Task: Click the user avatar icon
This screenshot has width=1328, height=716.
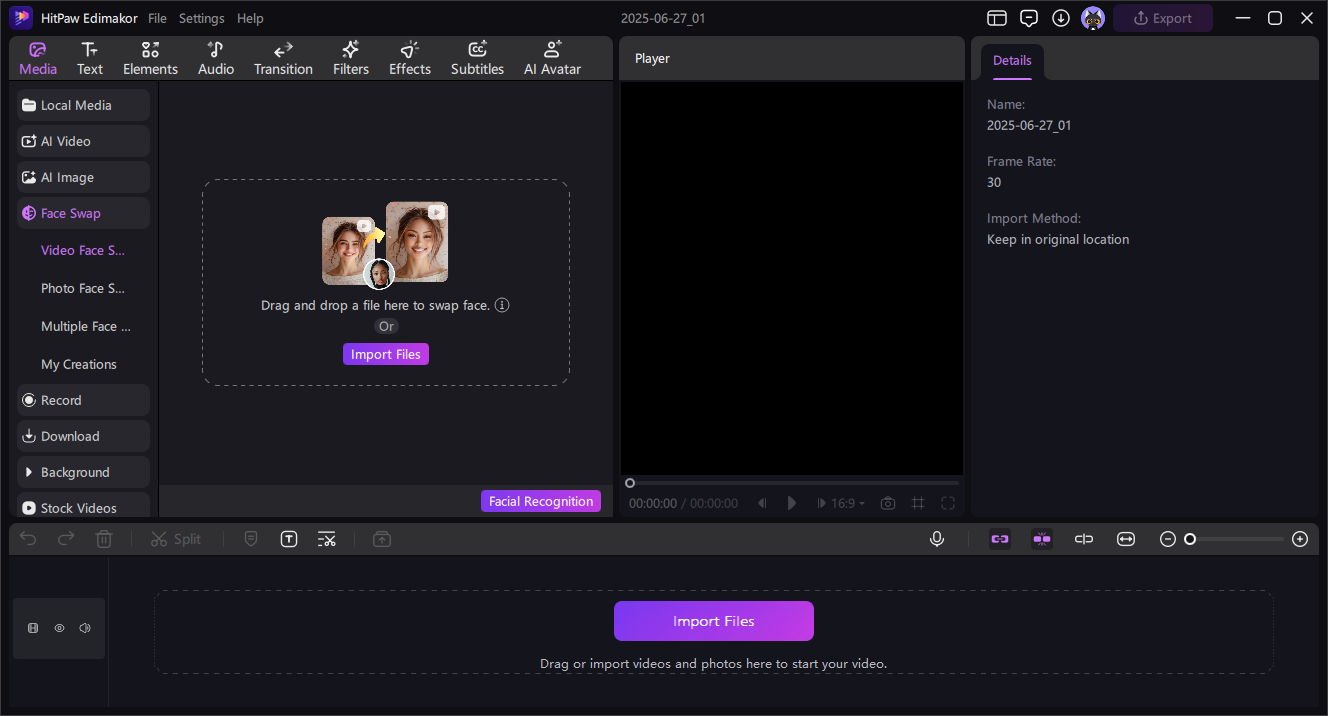Action: coord(1093,18)
